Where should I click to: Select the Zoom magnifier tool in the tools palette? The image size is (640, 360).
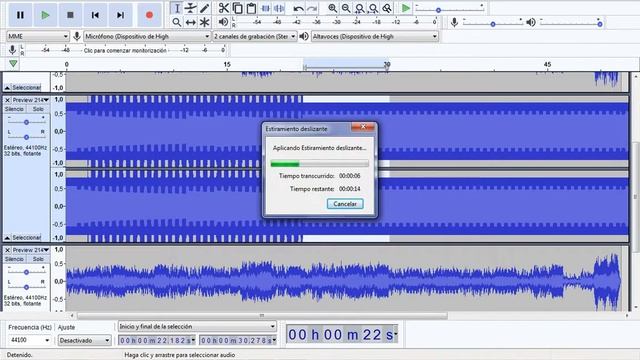pos(177,22)
